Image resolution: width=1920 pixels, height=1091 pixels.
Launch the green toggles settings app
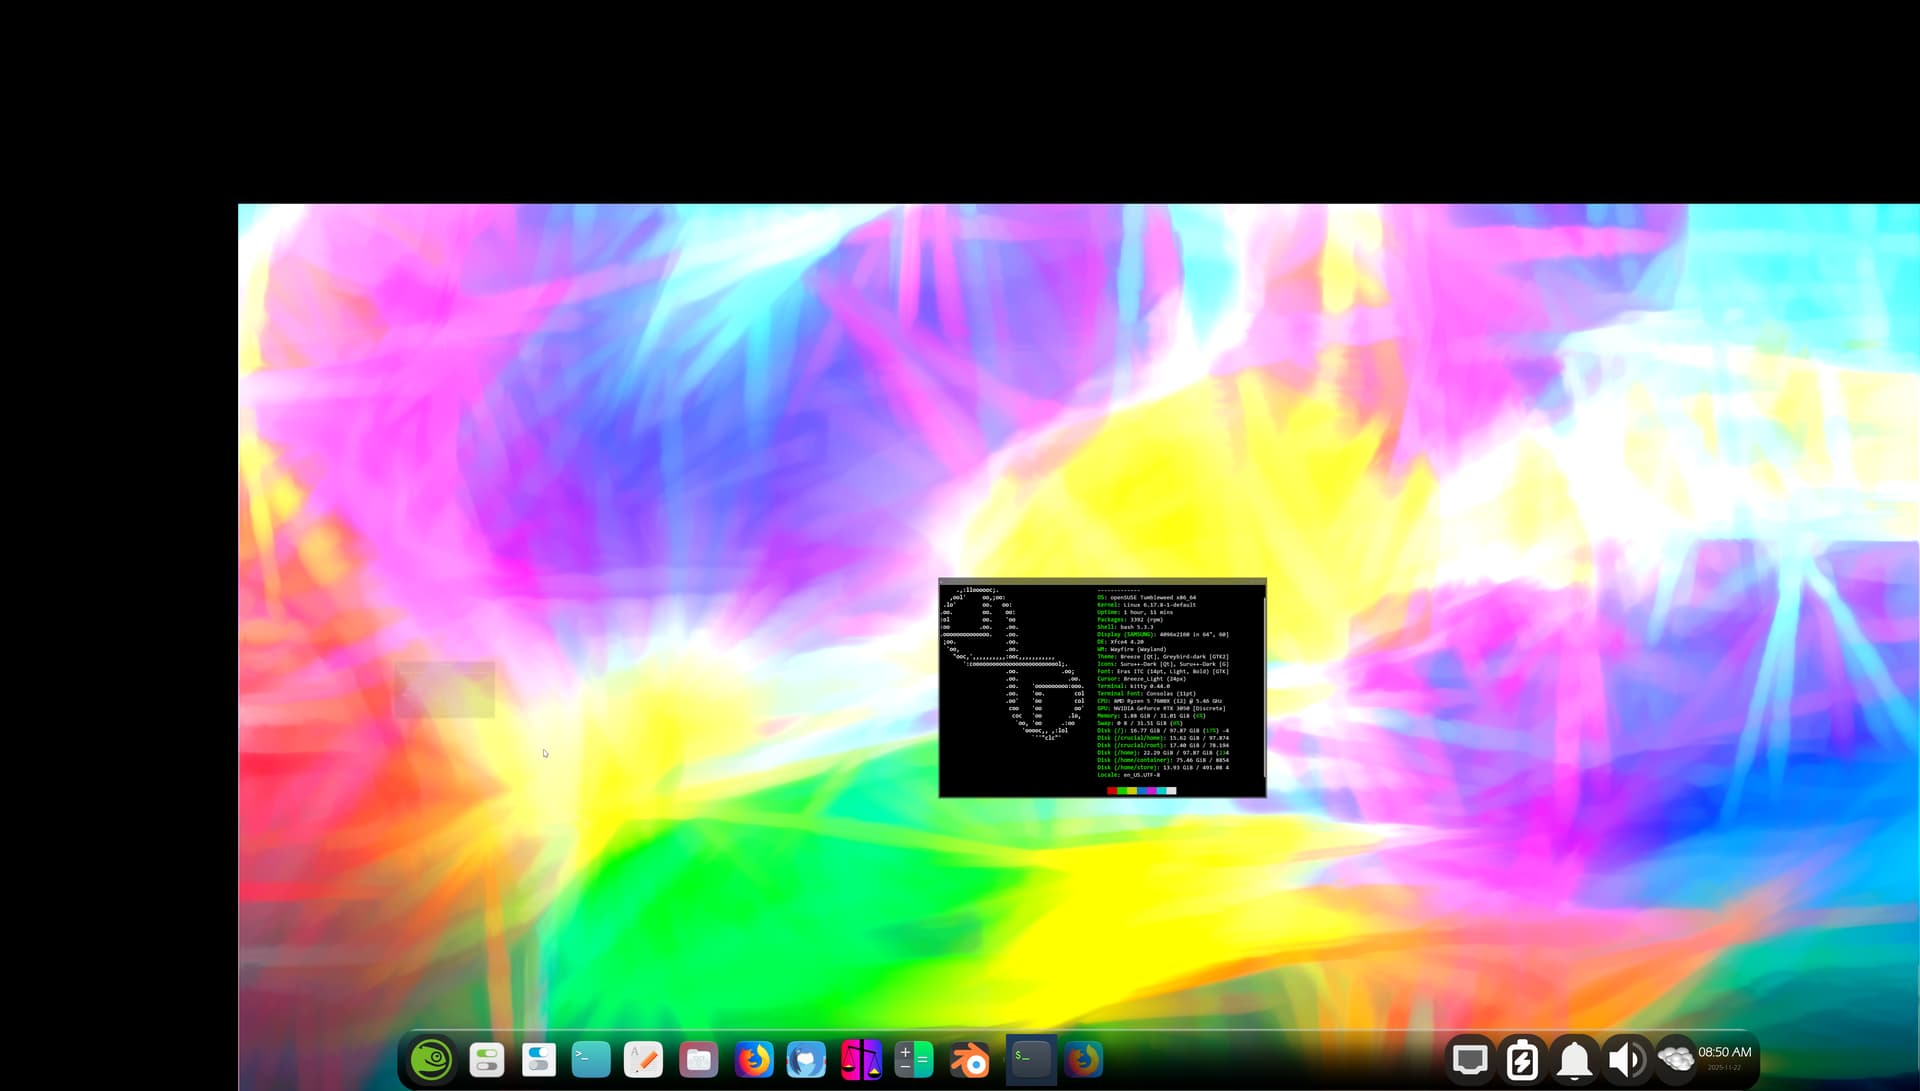(x=487, y=1059)
